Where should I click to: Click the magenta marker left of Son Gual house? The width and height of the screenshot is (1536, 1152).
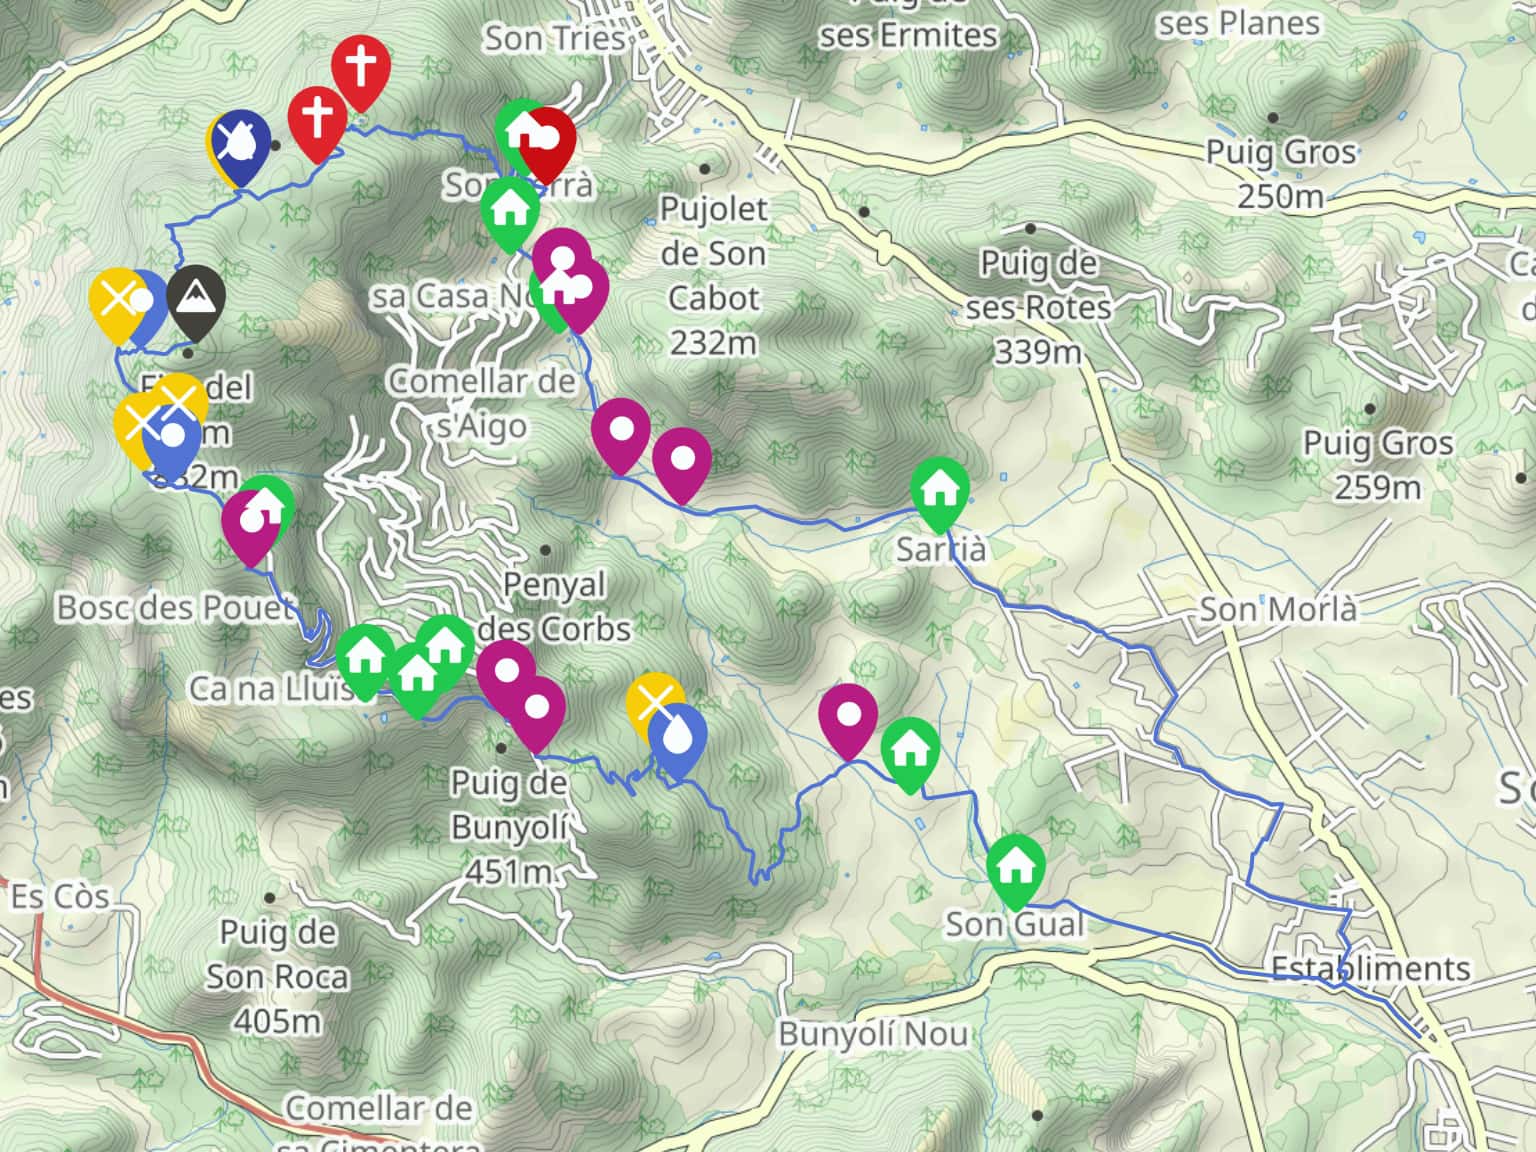click(x=848, y=717)
